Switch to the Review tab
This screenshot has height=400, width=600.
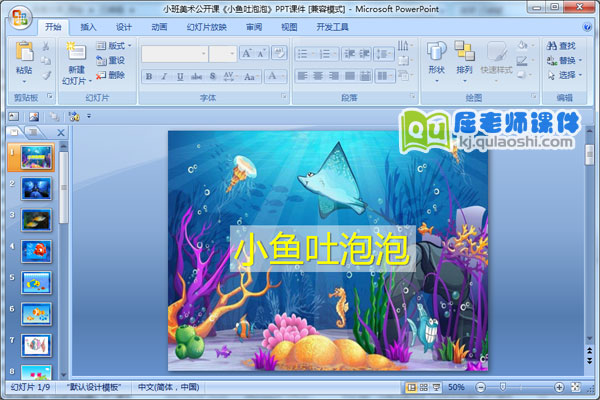coord(254,27)
